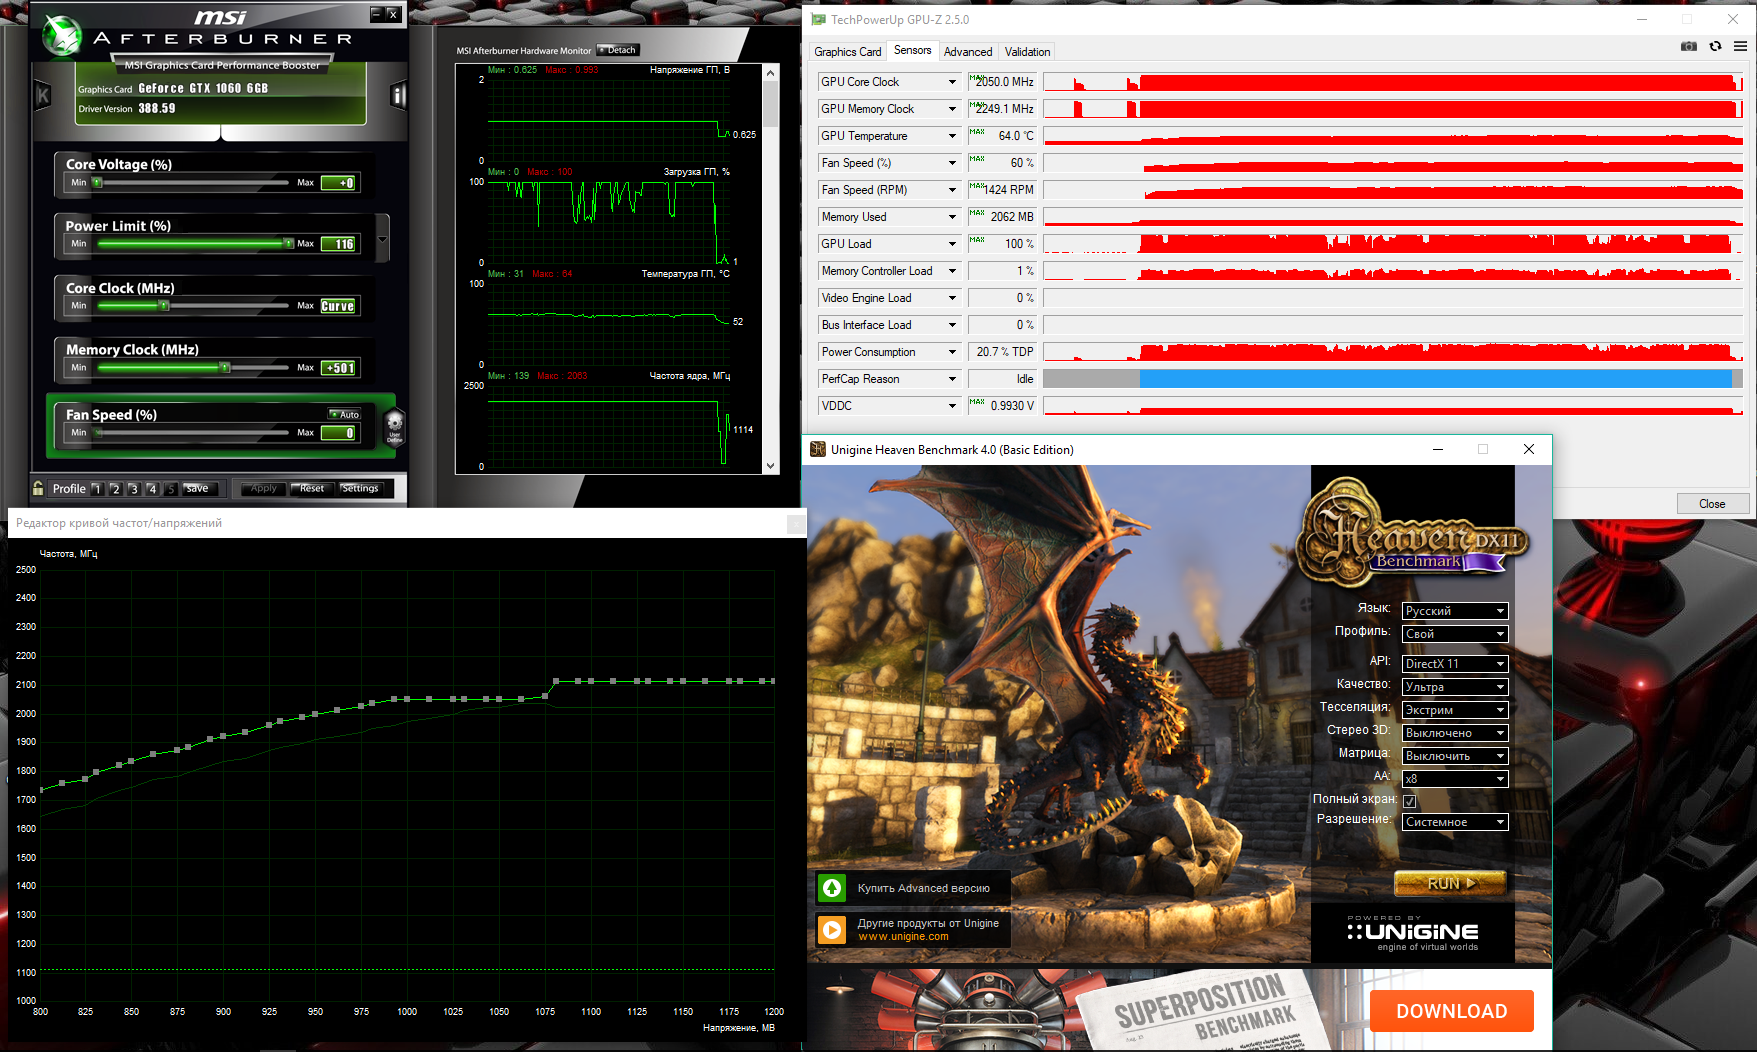Open the GPU Temperature sensor dropdown
The height and width of the screenshot is (1052, 1757).
click(952, 136)
